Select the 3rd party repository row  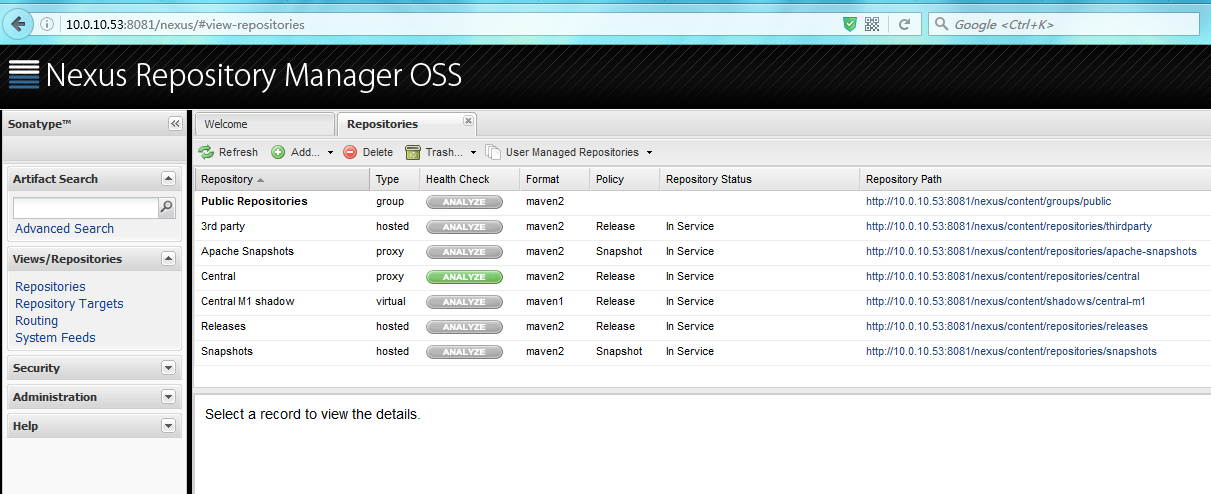pyautogui.click(x=703, y=227)
